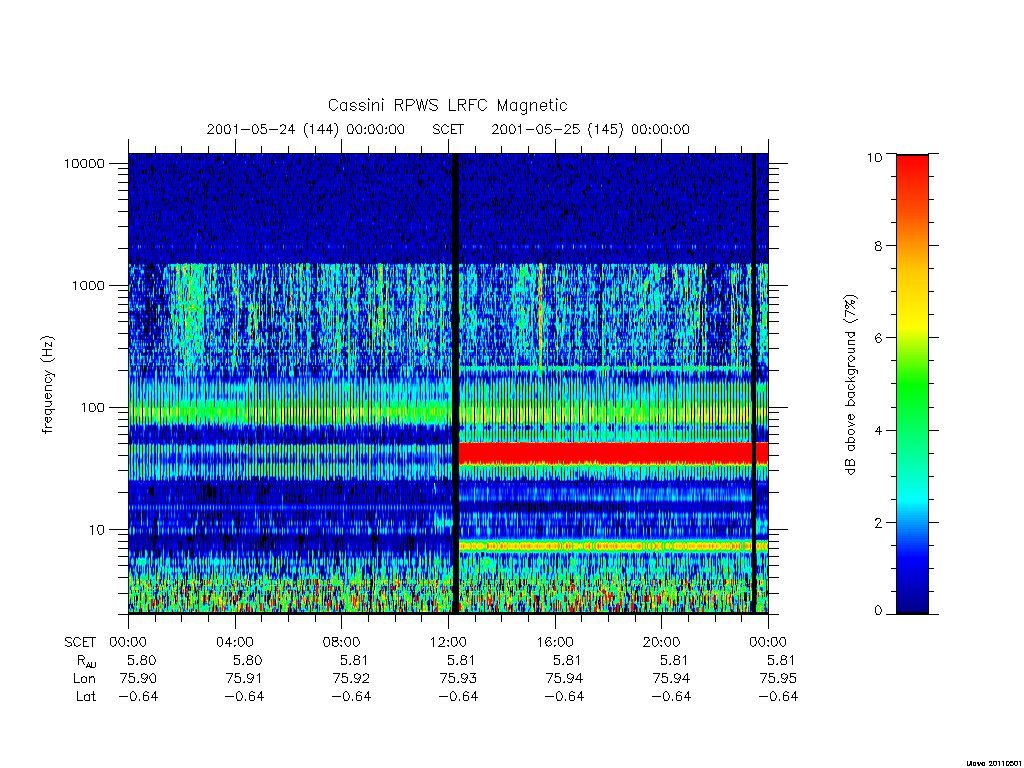Click the Lon value 75.93
Viewport: 1024px width, 768px height.
[458, 679]
